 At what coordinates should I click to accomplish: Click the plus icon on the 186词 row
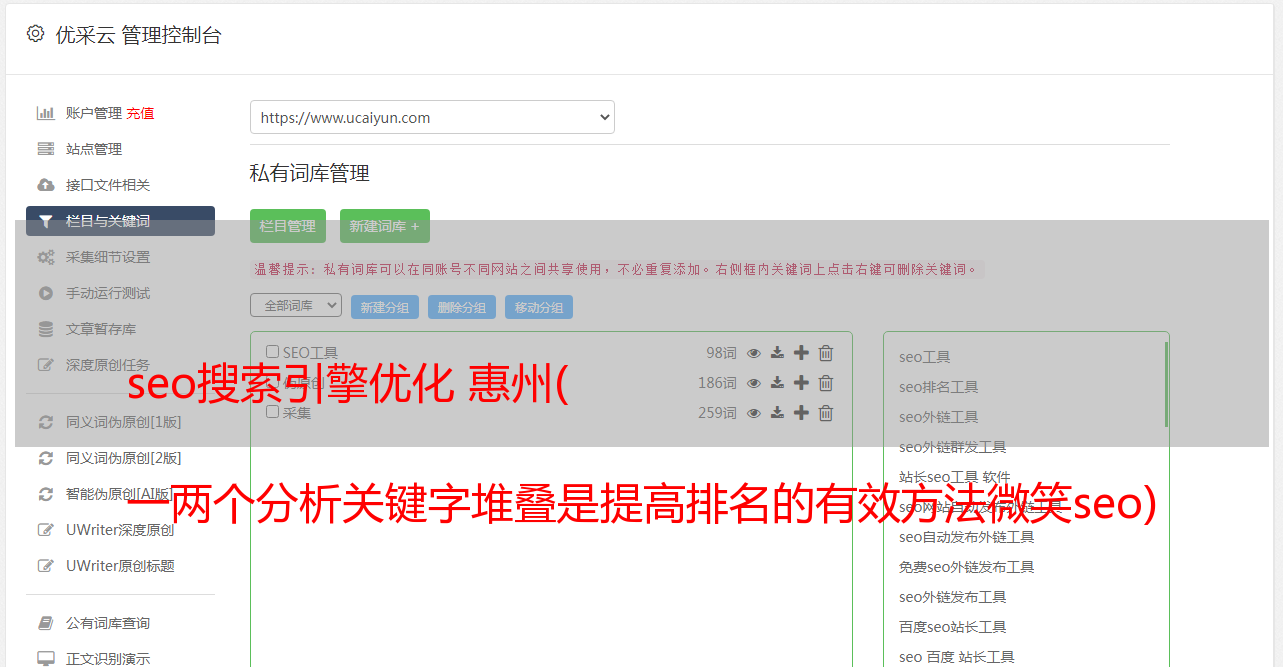[801, 383]
